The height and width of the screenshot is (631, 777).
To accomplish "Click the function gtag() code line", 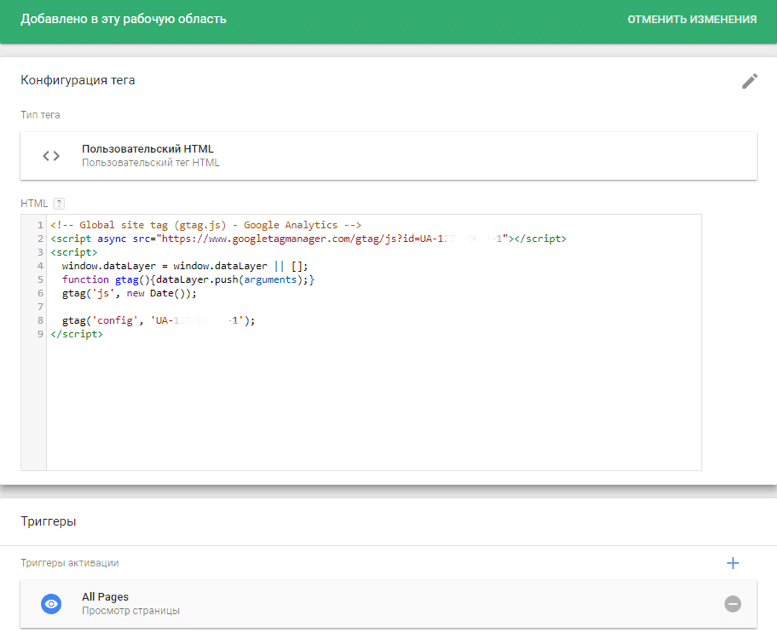I will click(188, 280).
